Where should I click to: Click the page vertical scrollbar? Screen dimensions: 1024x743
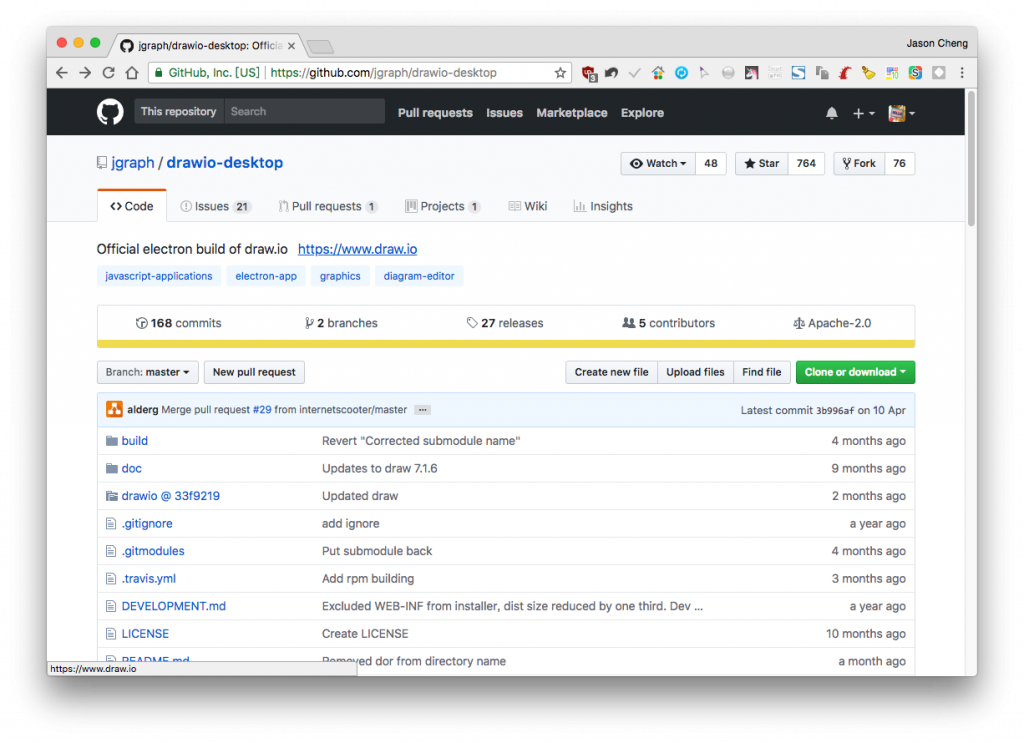pyautogui.click(x=971, y=159)
